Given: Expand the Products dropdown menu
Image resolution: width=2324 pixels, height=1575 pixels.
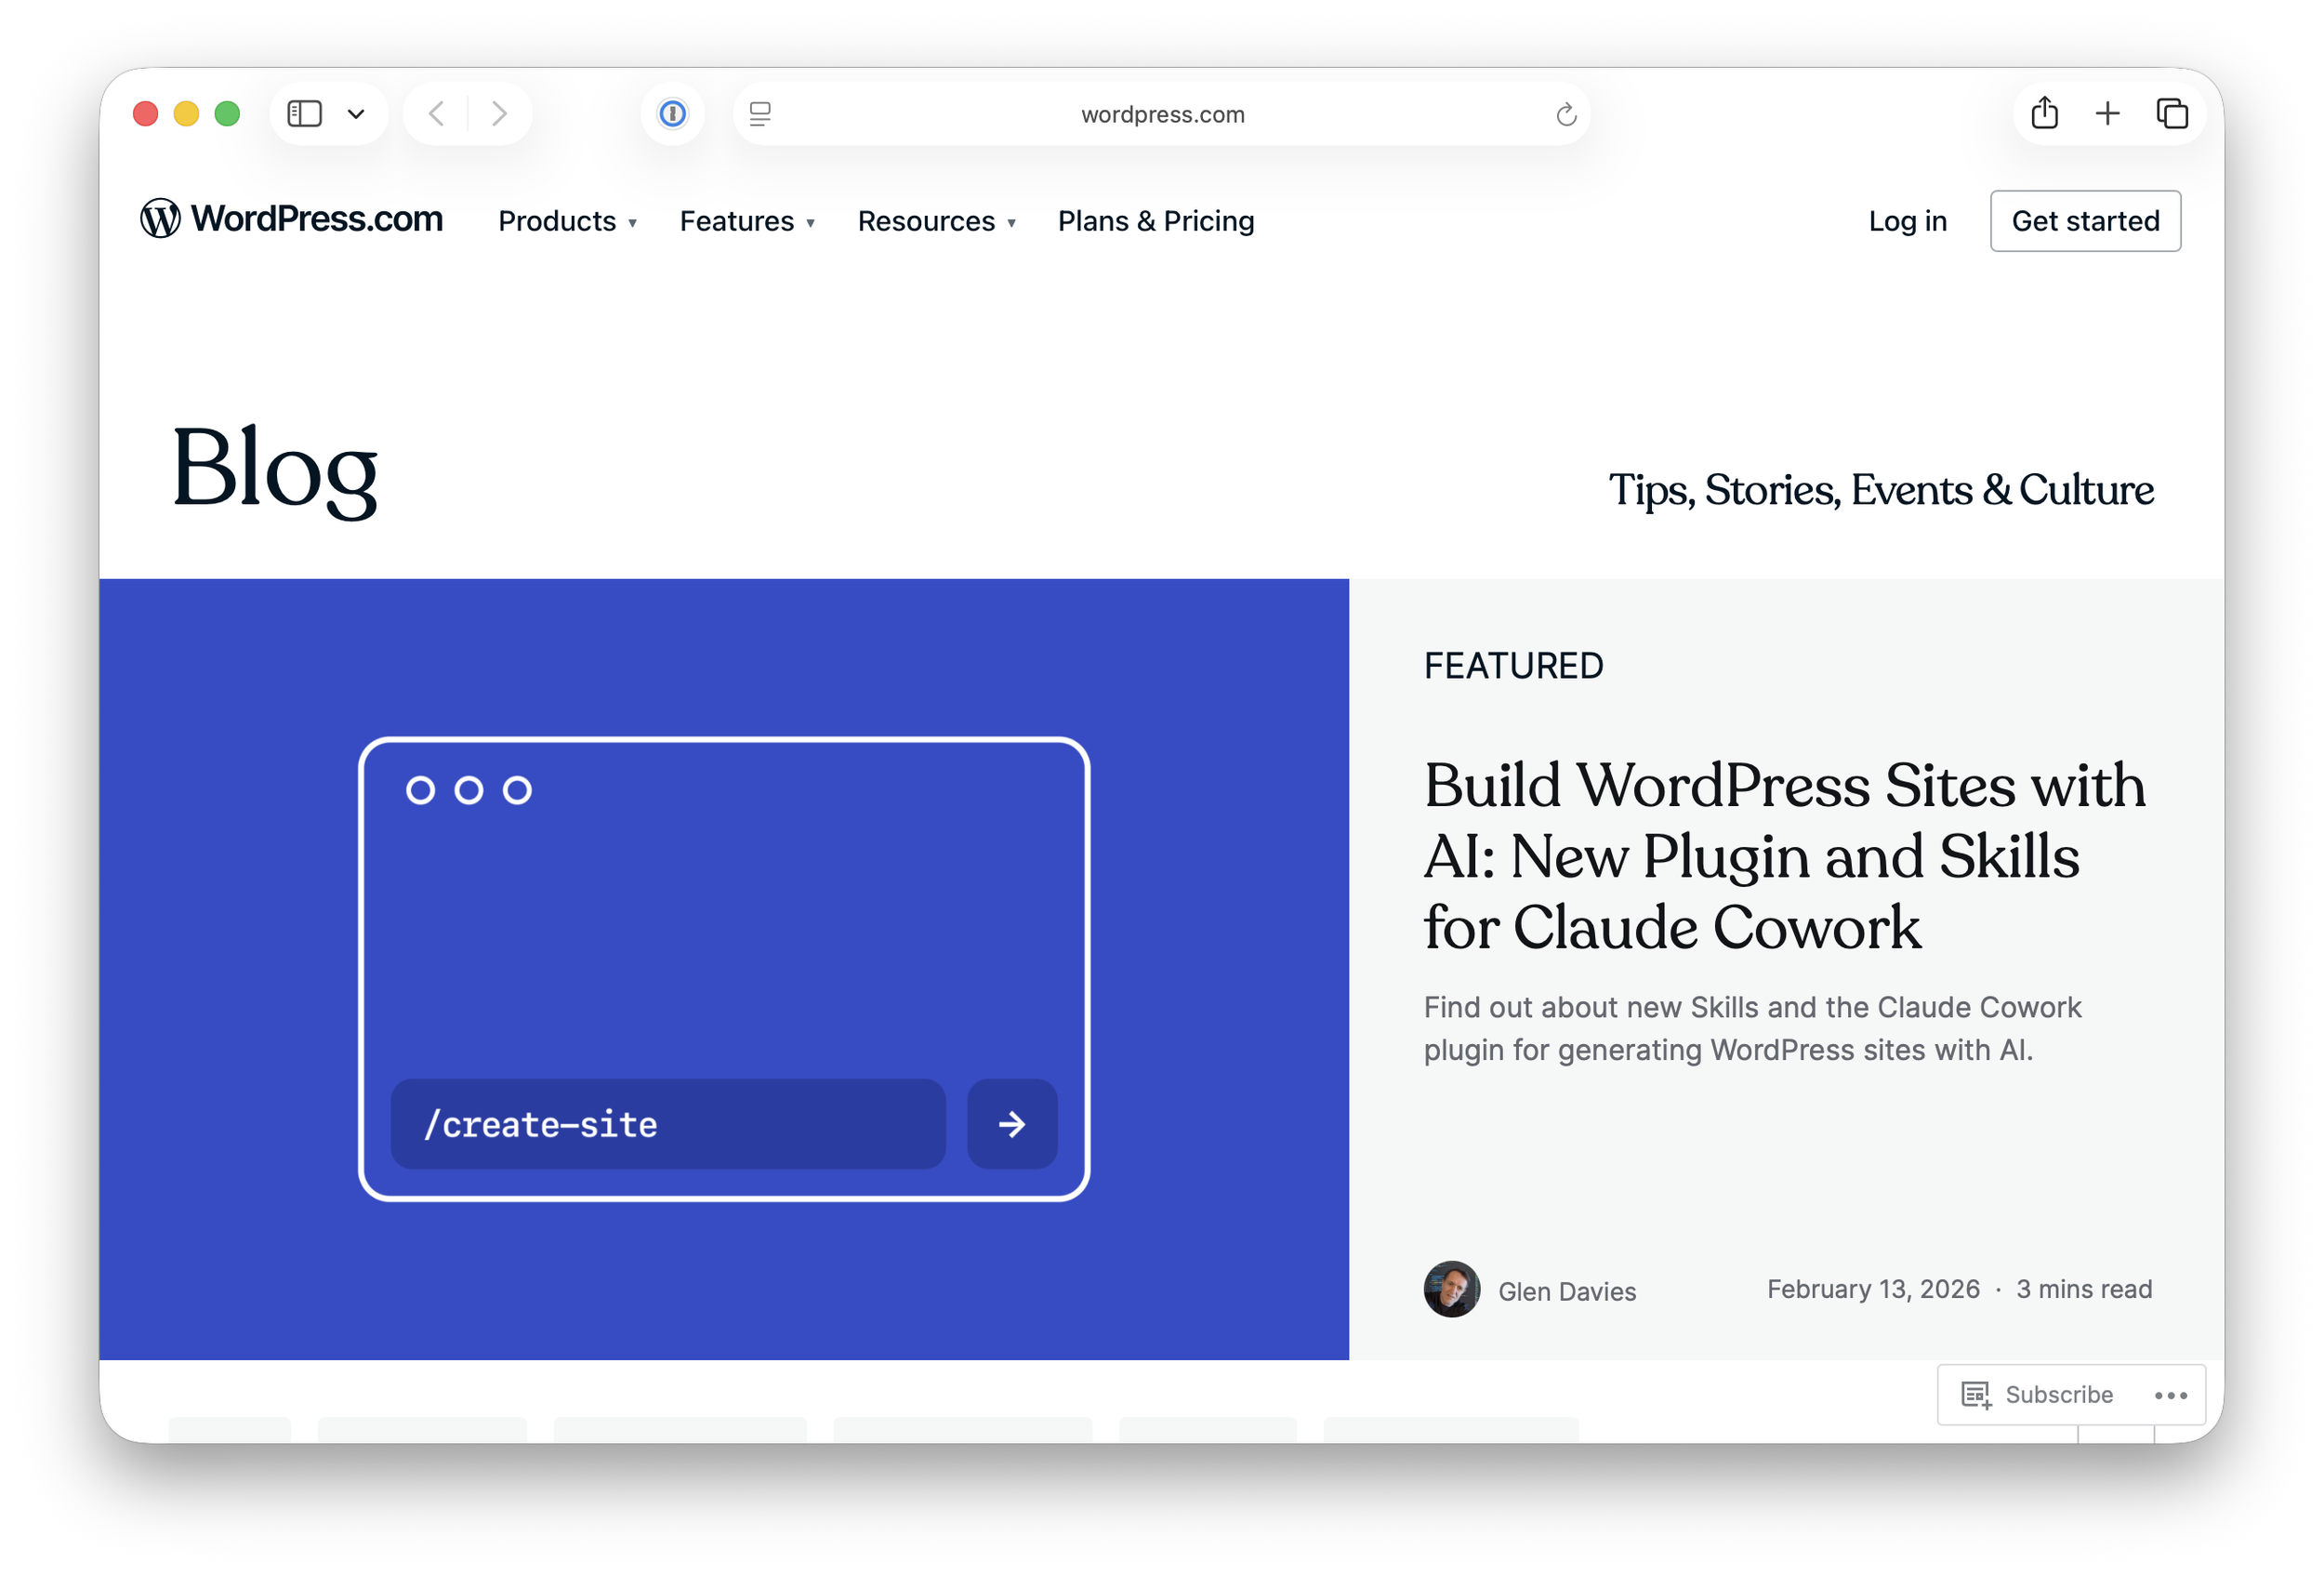Looking at the screenshot, I should click(x=567, y=221).
